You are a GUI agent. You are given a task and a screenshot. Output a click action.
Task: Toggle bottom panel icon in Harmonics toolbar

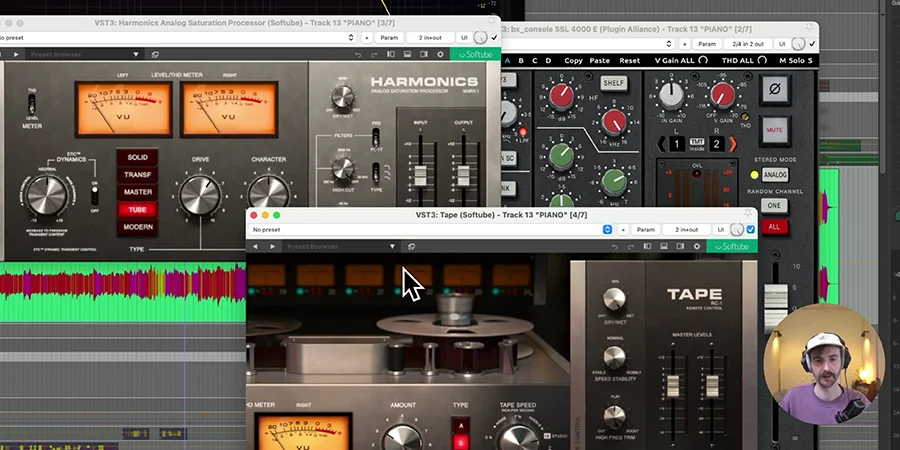[408, 55]
